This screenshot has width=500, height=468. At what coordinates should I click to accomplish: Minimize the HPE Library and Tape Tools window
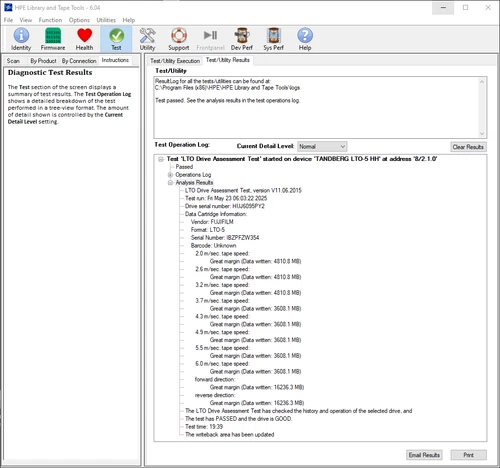pos(443,8)
